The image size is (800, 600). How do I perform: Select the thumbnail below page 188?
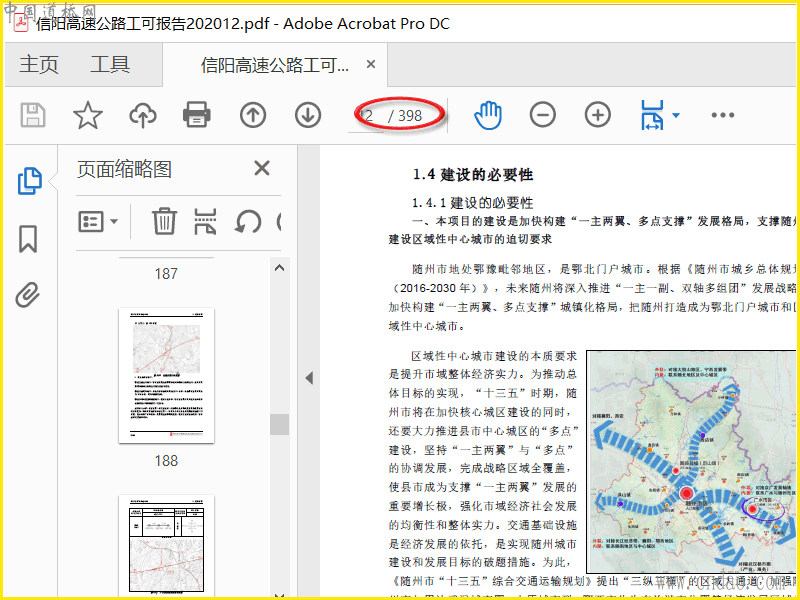pyautogui.click(x=166, y=545)
